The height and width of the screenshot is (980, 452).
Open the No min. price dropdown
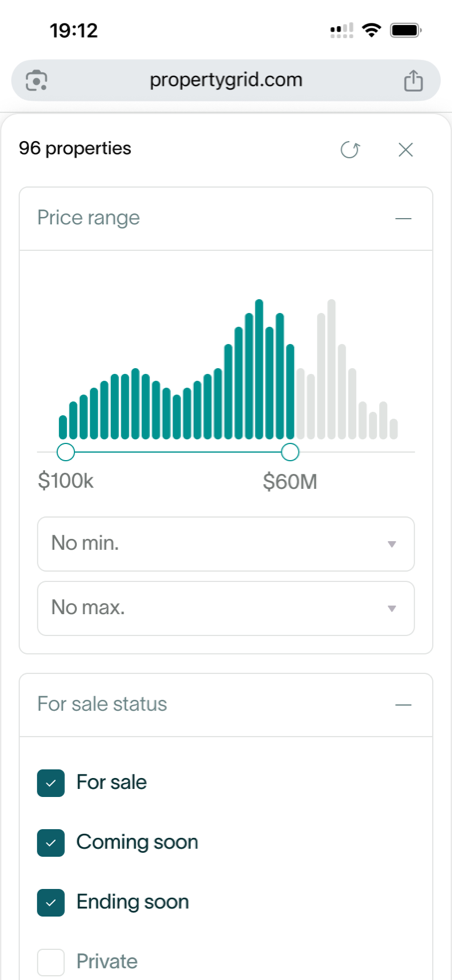[x=226, y=544]
